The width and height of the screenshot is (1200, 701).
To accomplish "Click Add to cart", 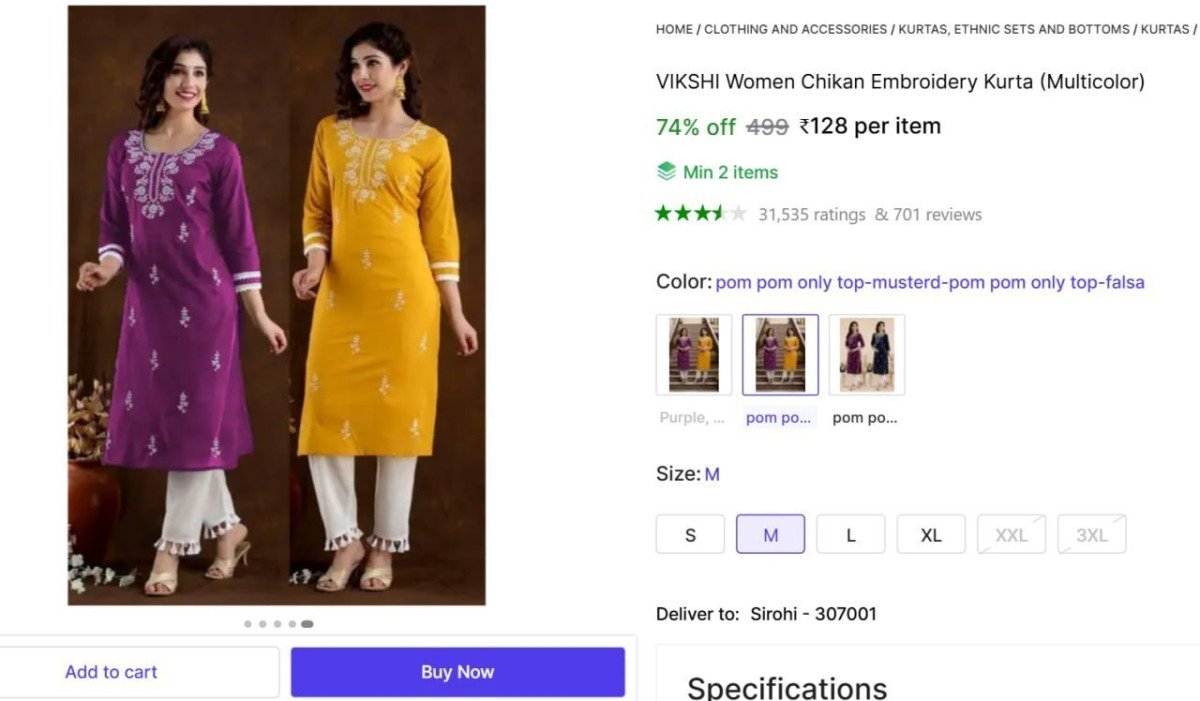I will click(x=111, y=671).
